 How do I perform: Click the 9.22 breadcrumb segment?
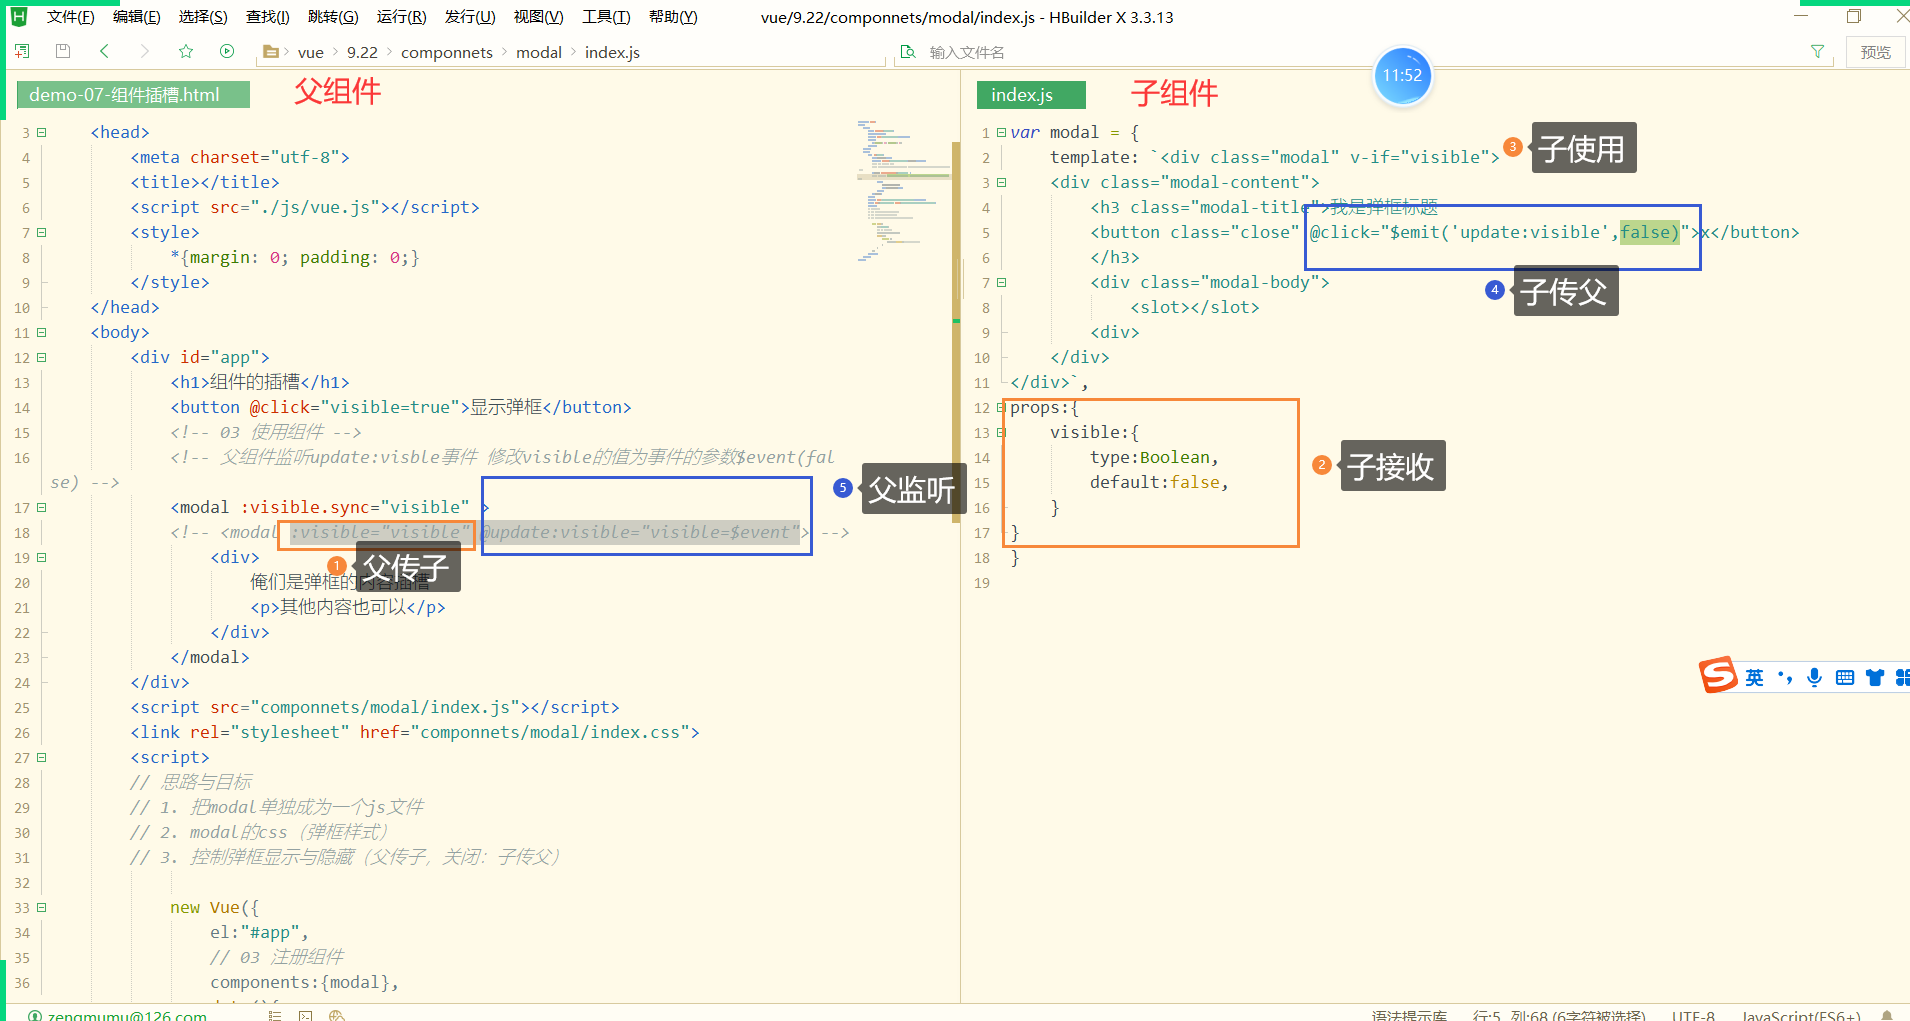click(362, 52)
